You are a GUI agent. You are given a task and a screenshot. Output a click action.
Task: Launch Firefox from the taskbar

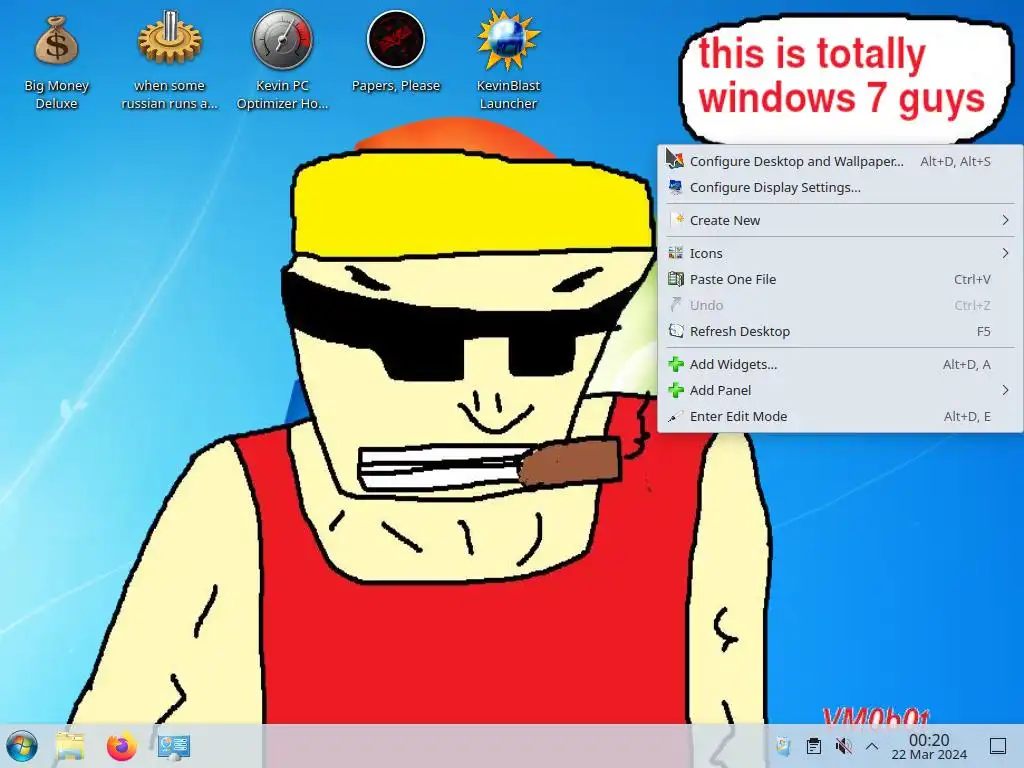(x=121, y=746)
